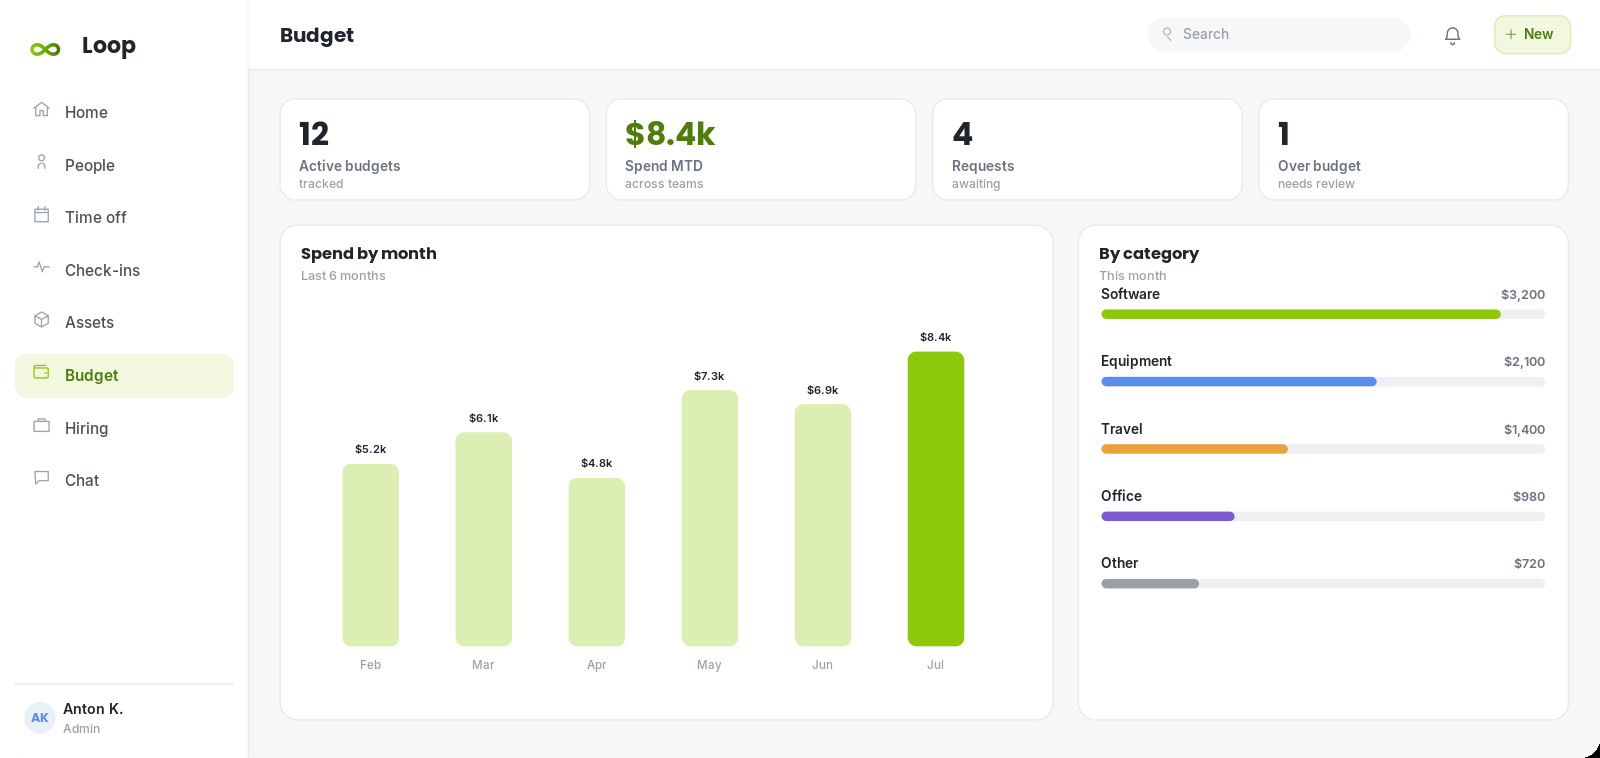Click the $1,400 Travel amount

click(1524, 430)
